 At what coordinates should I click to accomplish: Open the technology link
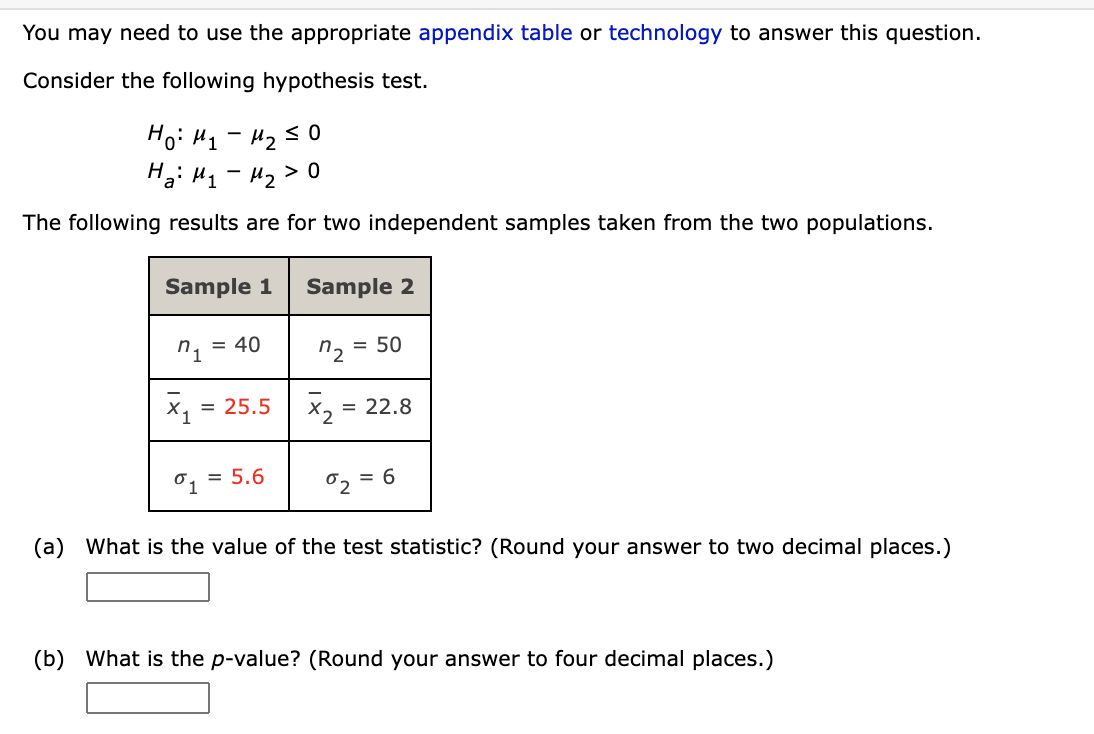(x=665, y=33)
